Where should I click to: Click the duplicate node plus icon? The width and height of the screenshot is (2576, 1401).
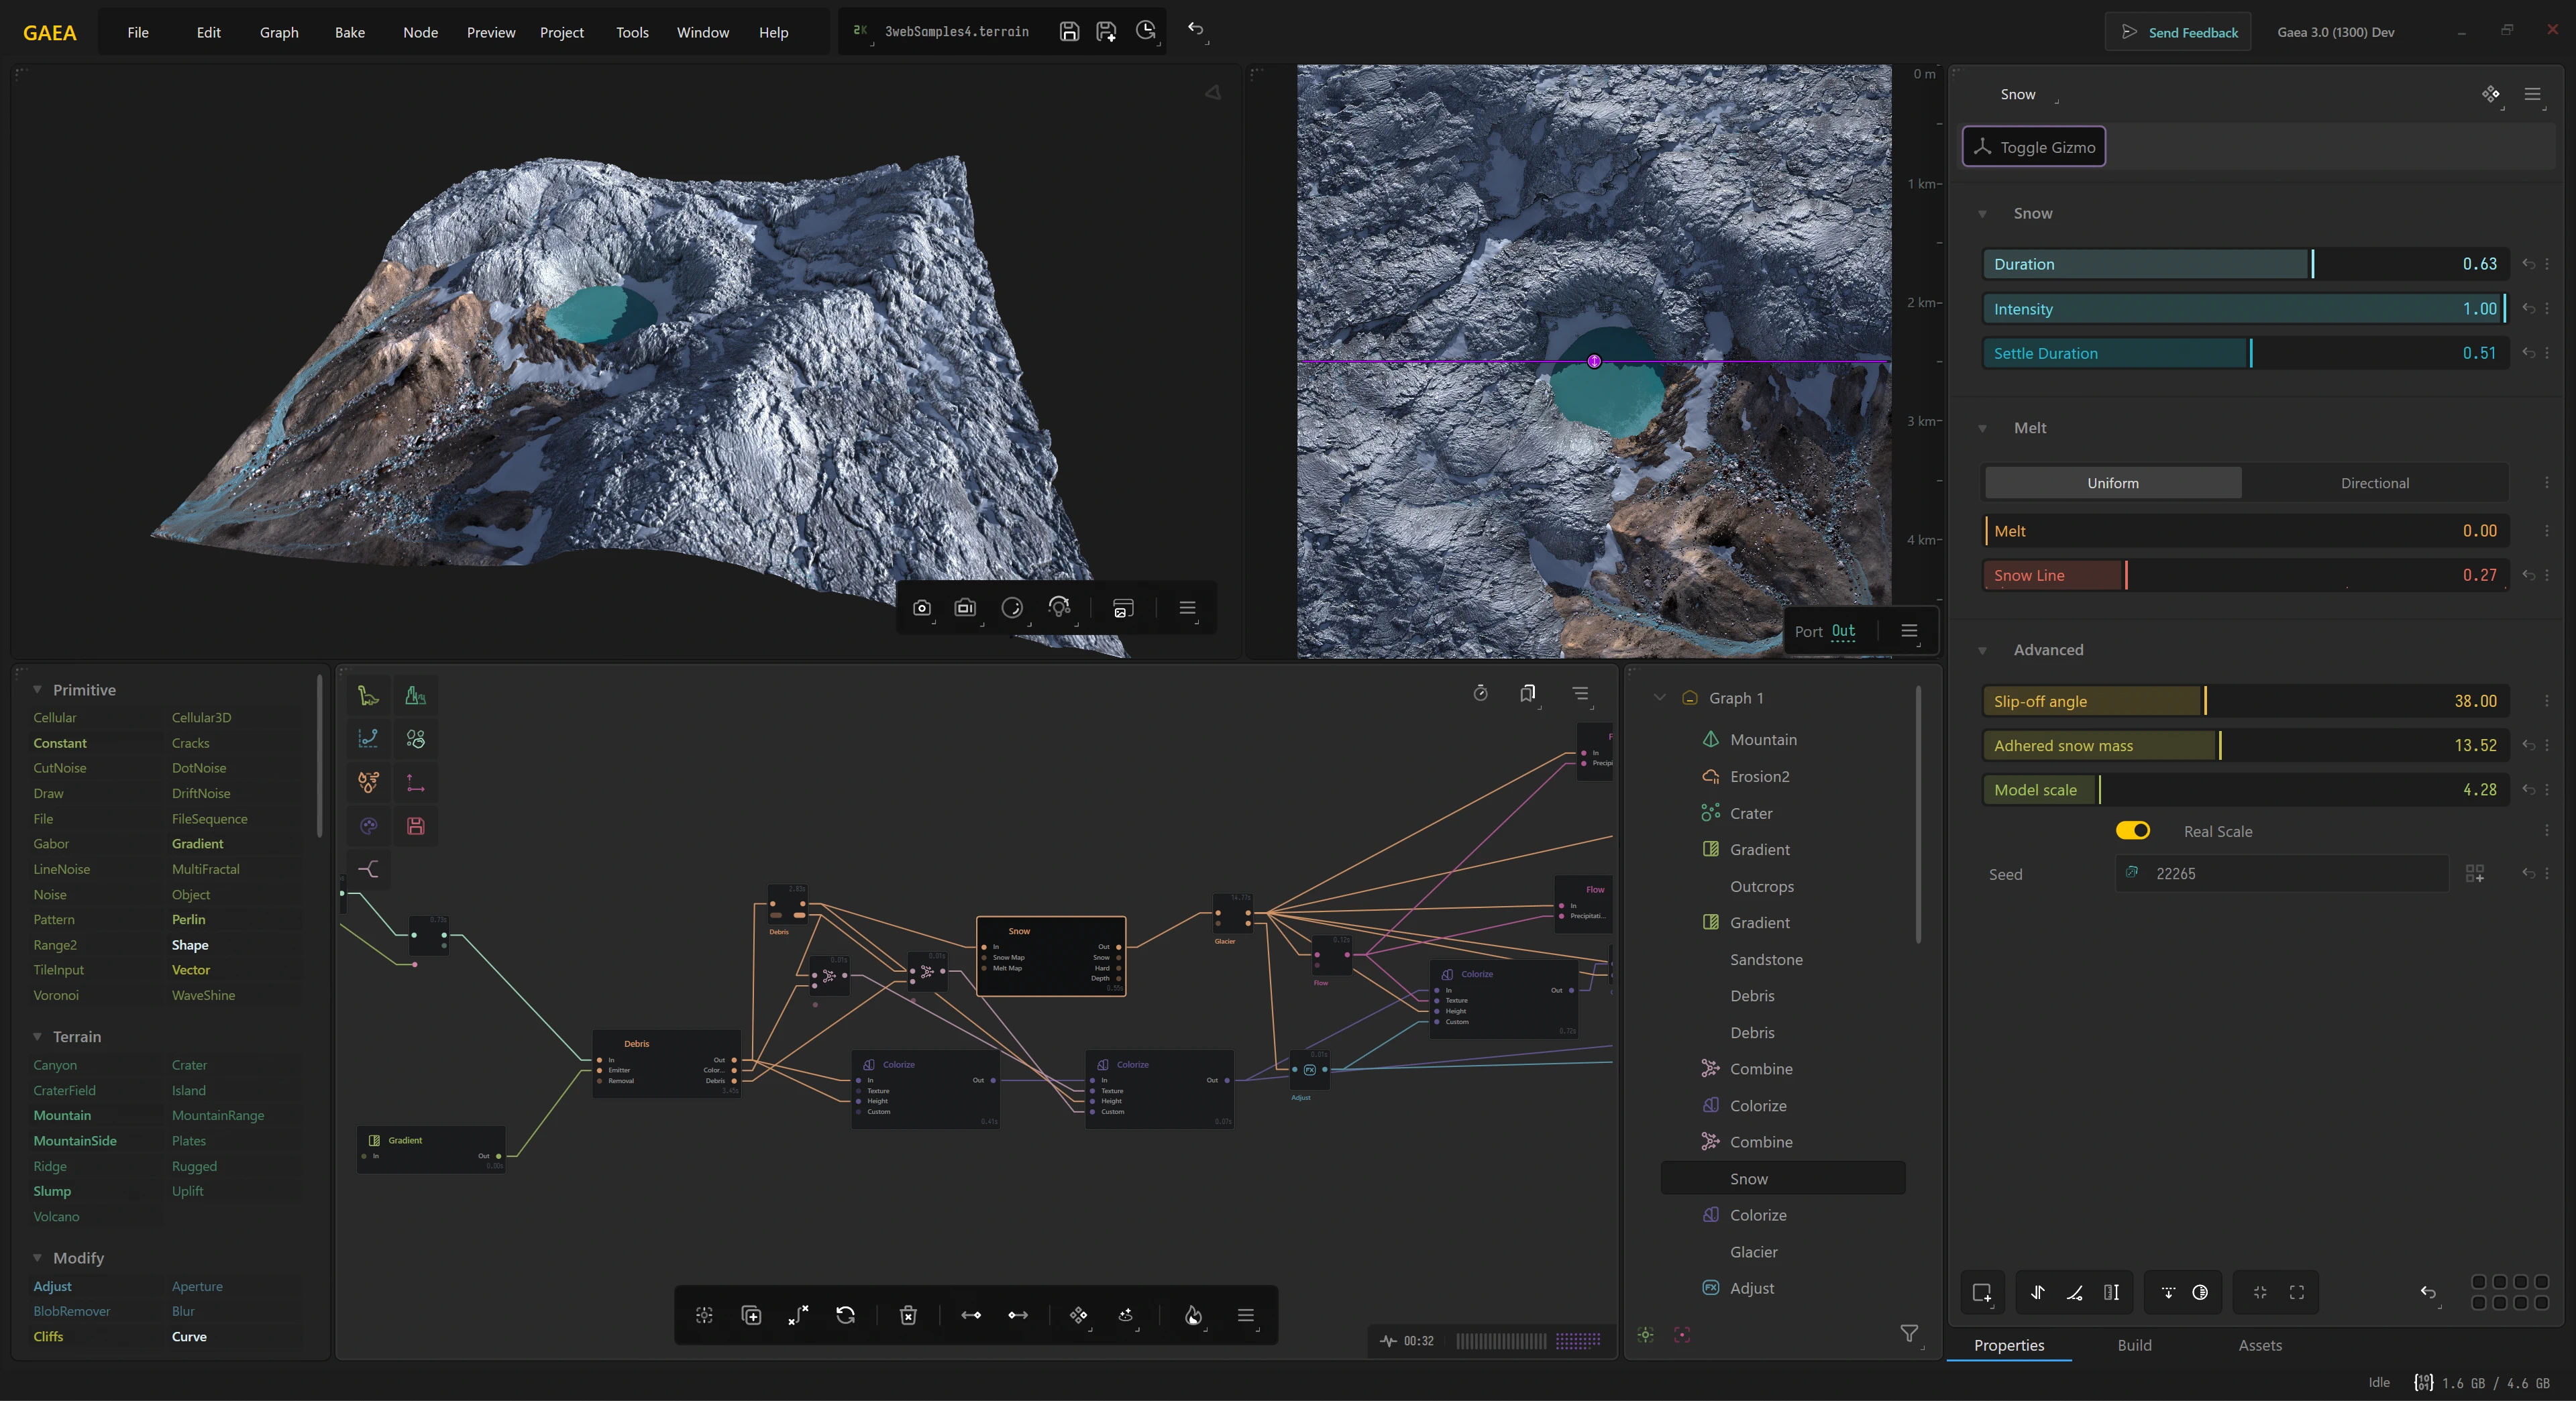751,1315
